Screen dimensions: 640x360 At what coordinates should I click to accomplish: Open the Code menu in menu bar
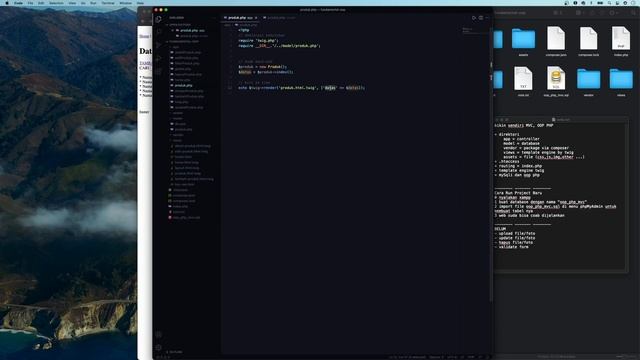(18, 3)
